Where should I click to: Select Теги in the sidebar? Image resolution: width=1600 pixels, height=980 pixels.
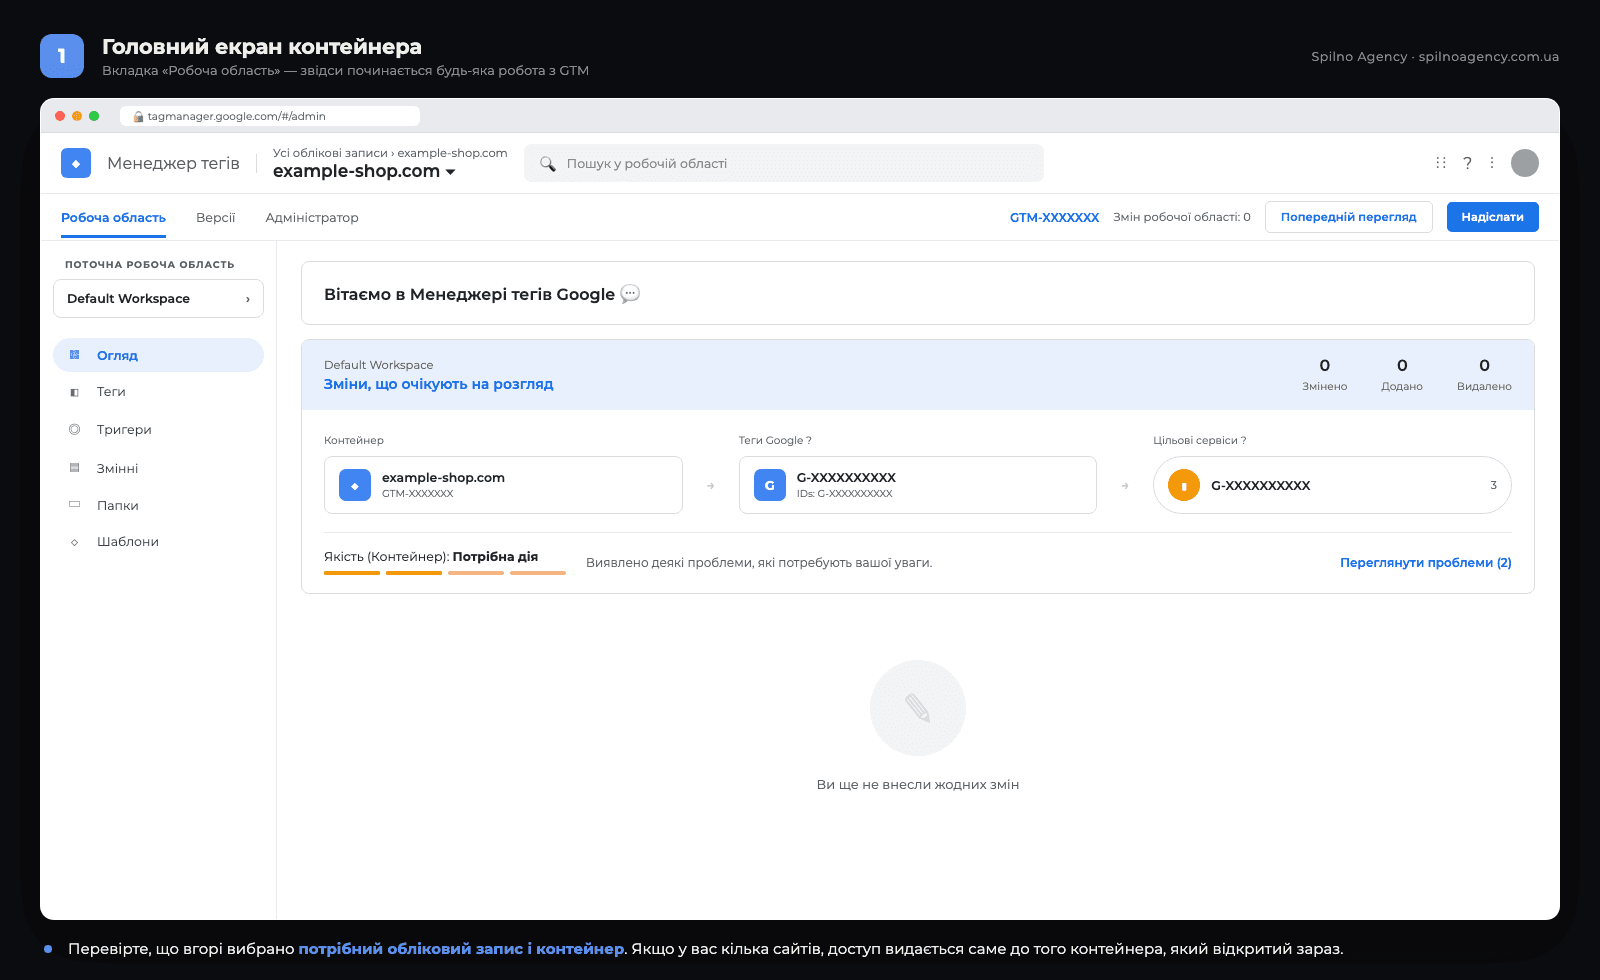coord(158,392)
